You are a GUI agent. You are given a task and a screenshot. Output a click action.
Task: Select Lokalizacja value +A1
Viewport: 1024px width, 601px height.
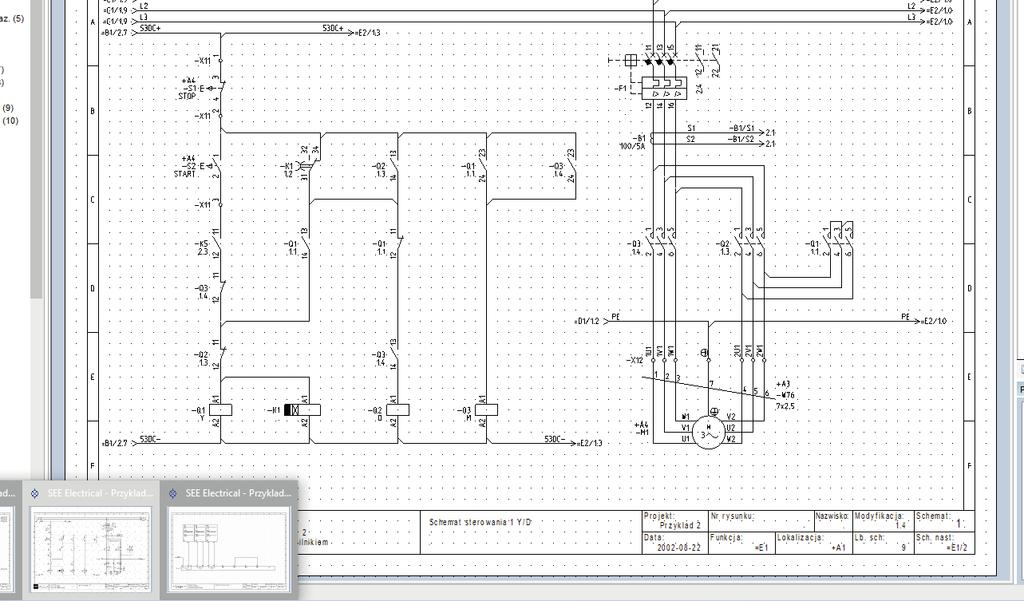pos(839,547)
